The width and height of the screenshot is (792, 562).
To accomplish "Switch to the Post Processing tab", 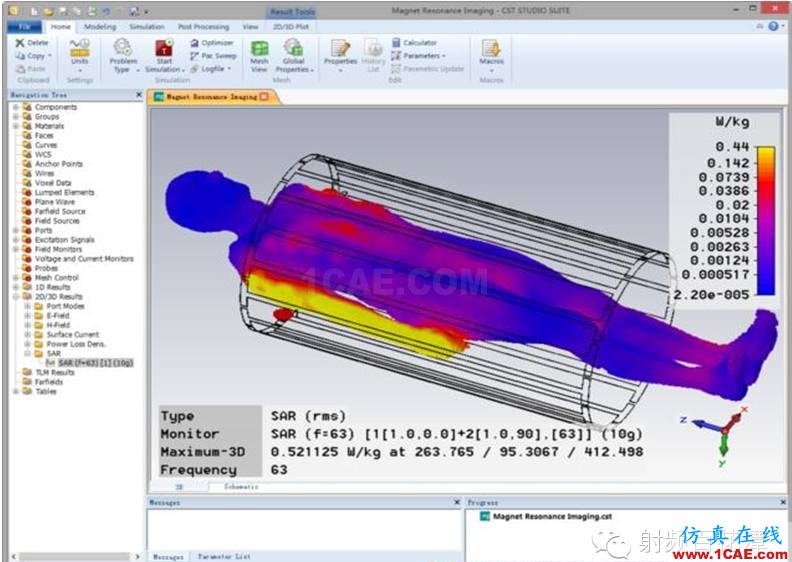I will coord(204,27).
